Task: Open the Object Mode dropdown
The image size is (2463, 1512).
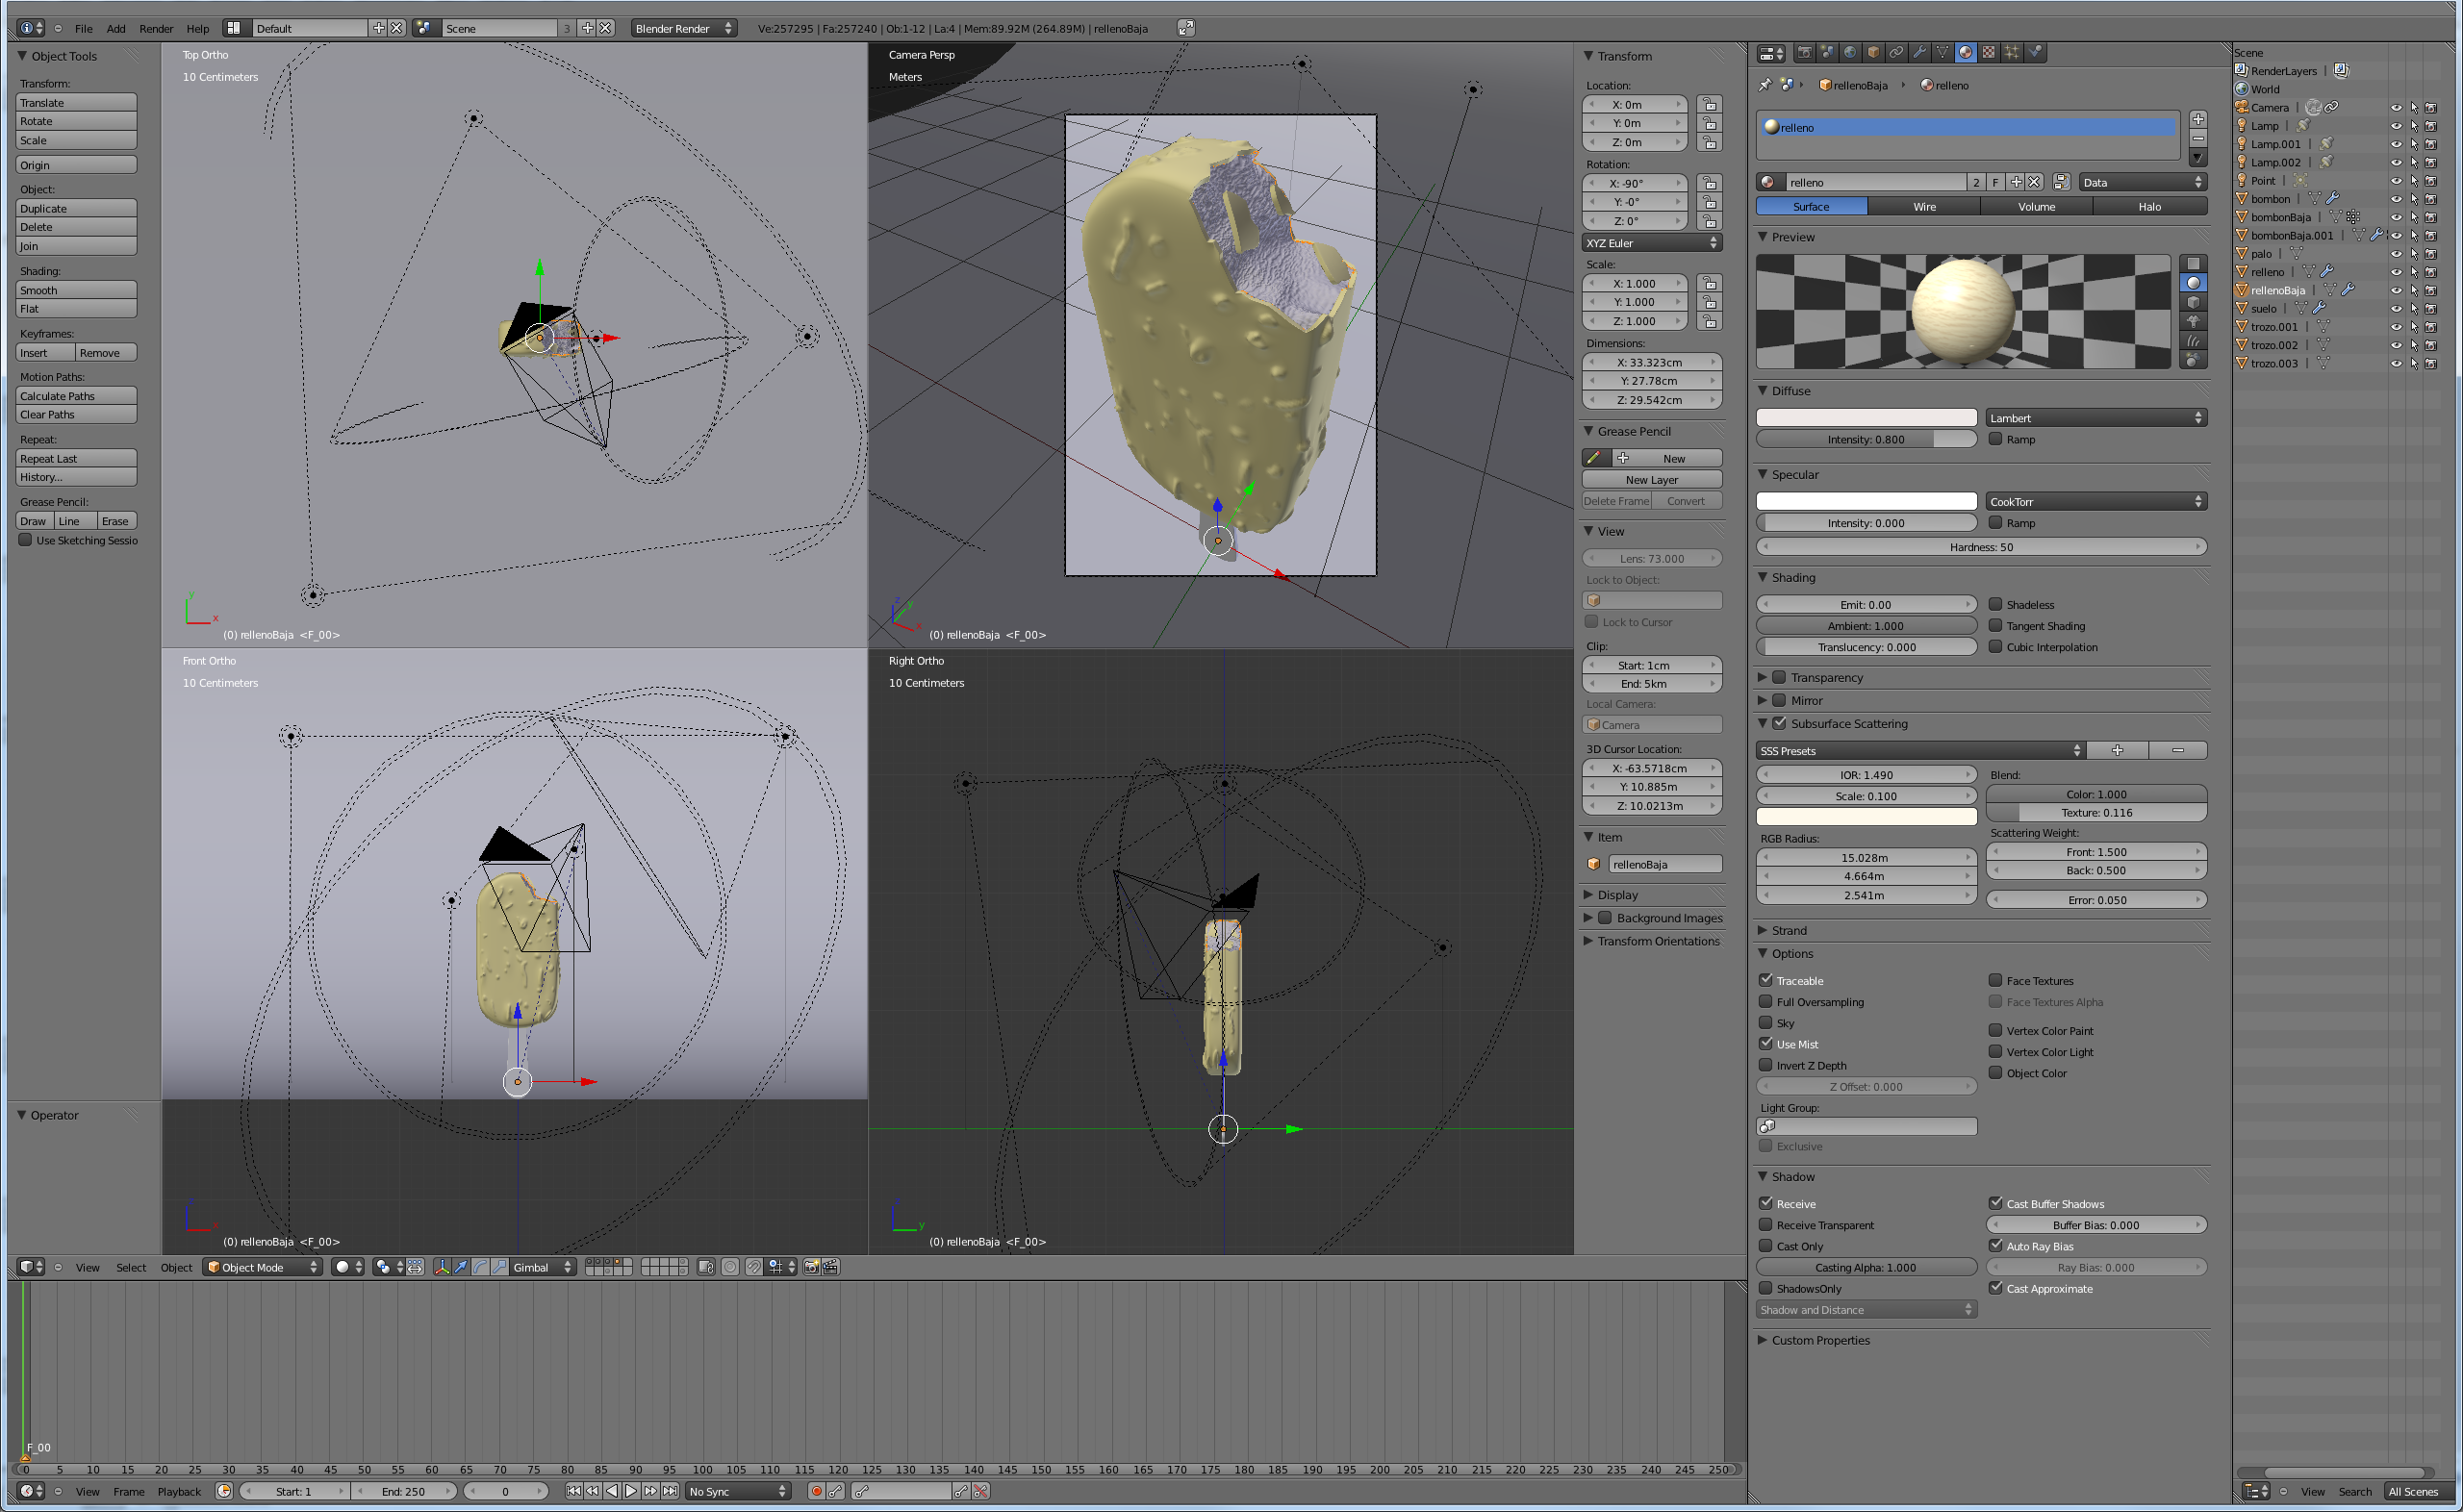Action: click(262, 1267)
